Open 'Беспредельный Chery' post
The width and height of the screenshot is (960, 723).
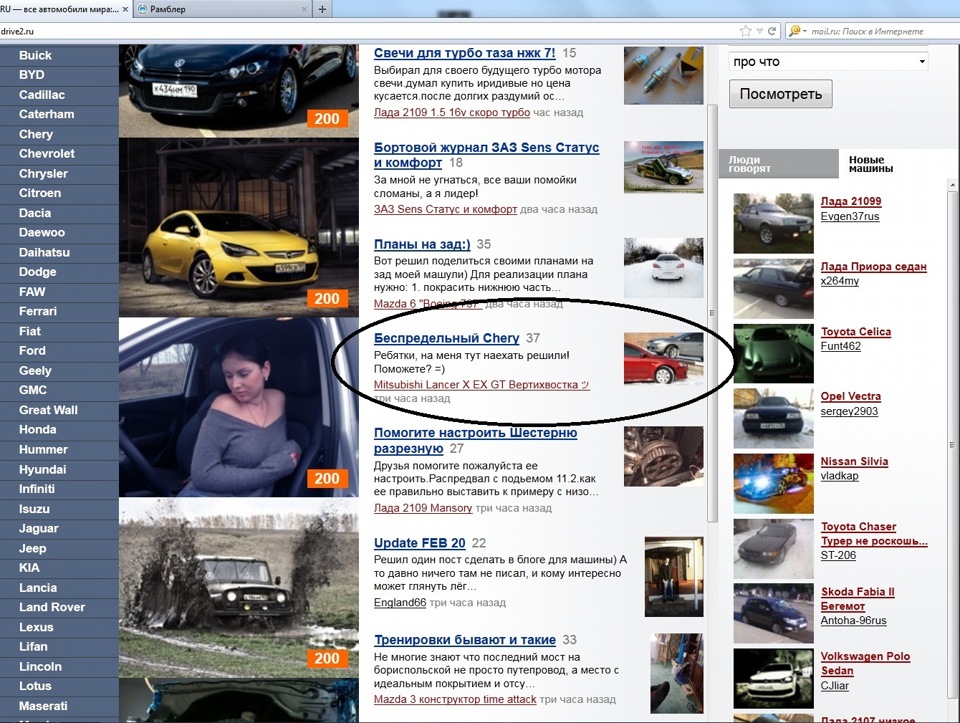tap(446, 338)
